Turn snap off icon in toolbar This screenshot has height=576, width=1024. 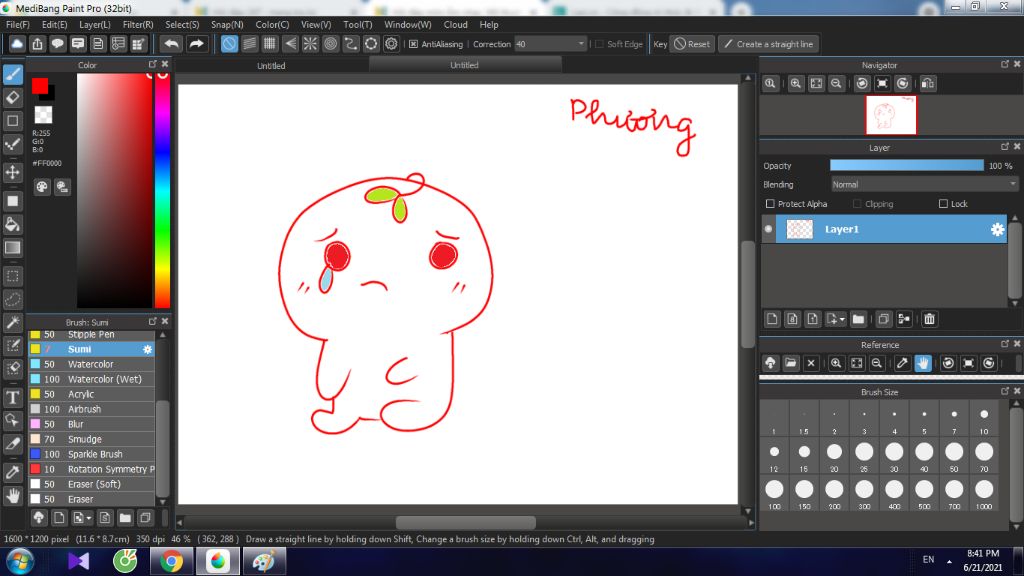point(229,44)
